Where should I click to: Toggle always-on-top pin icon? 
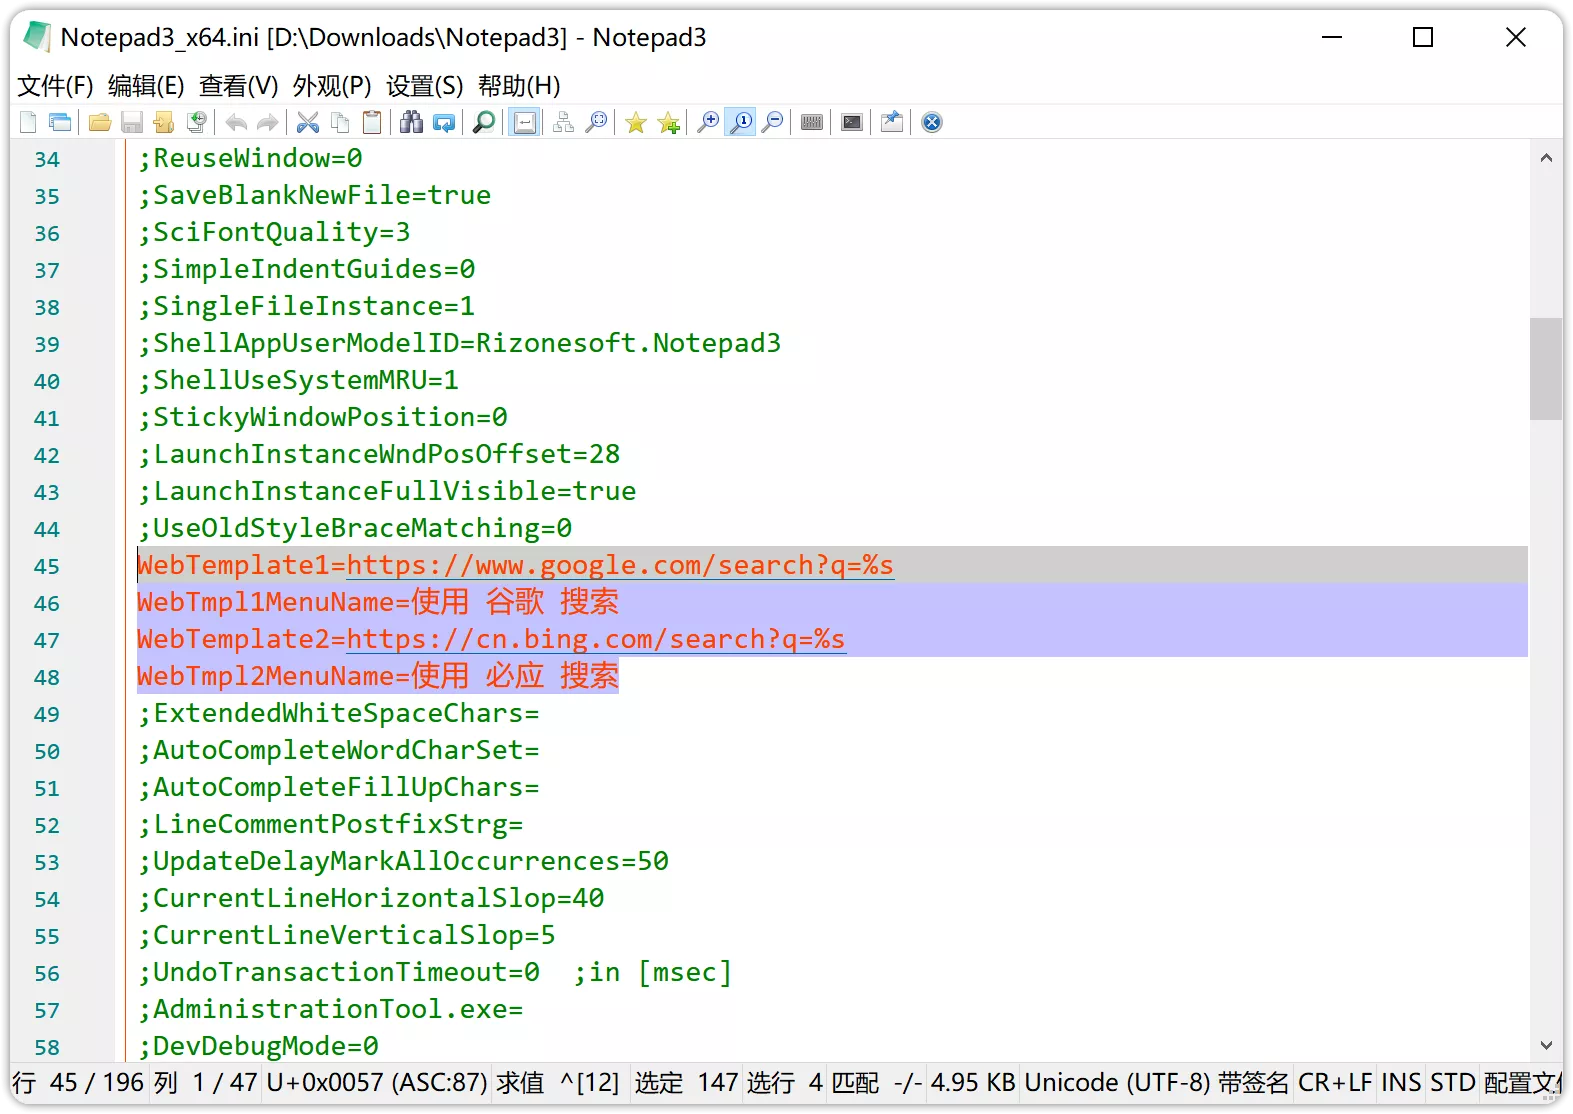pyautogui.click(x=892, y=122)
